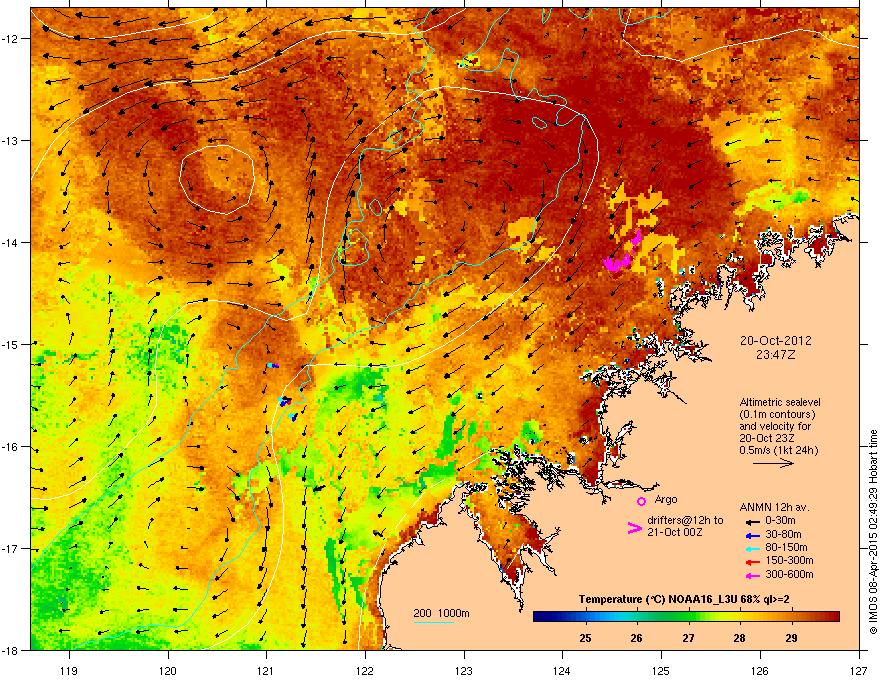Click the longitude axis label 126
880x680 pixels.
[x=760, y=670]
